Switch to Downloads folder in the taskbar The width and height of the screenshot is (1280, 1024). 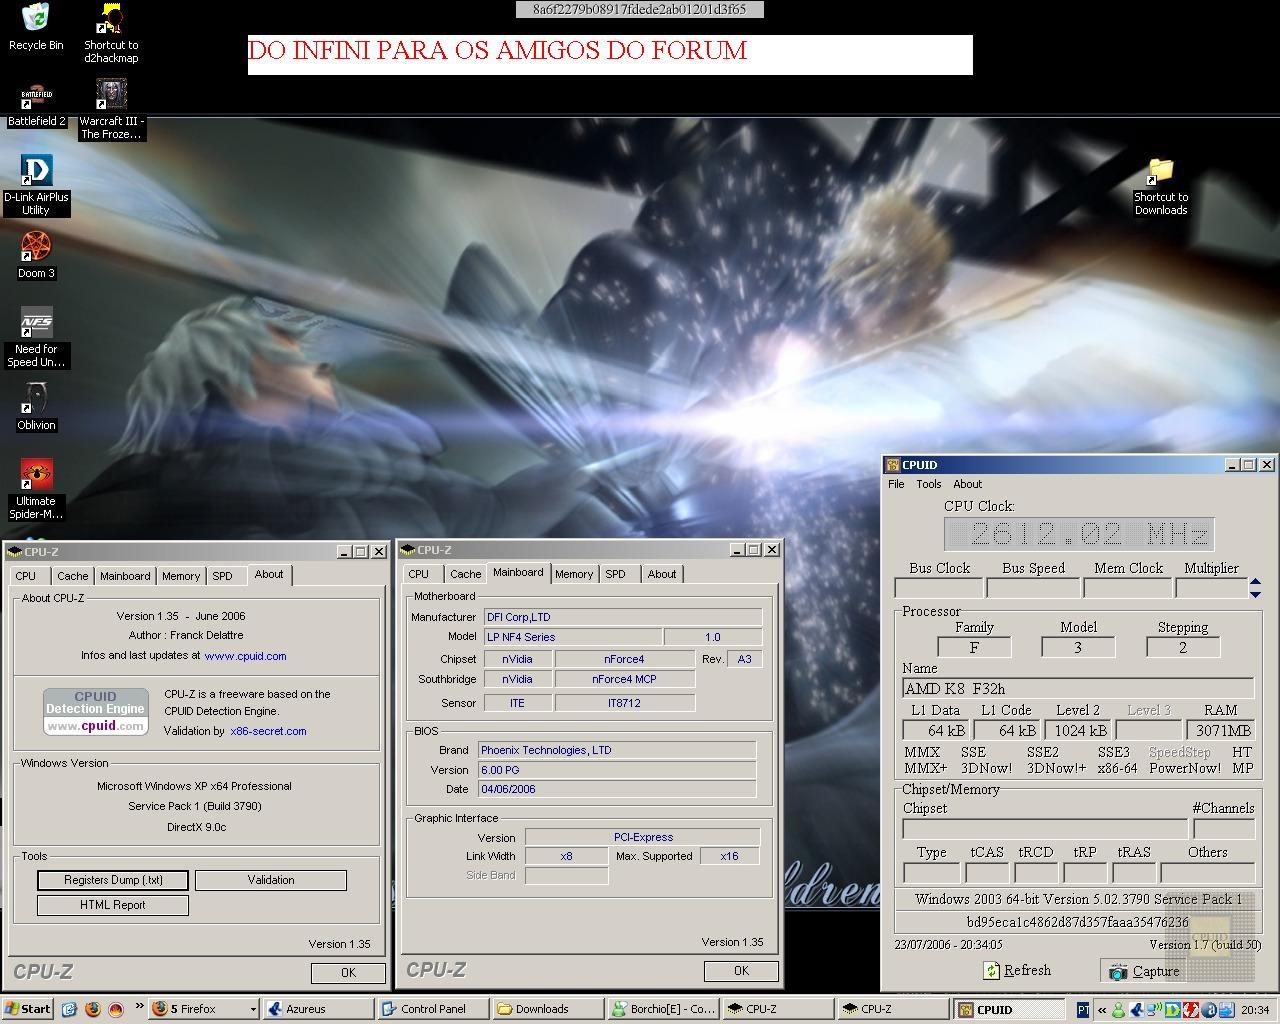pyautogui.click(x=549, y=1009)
